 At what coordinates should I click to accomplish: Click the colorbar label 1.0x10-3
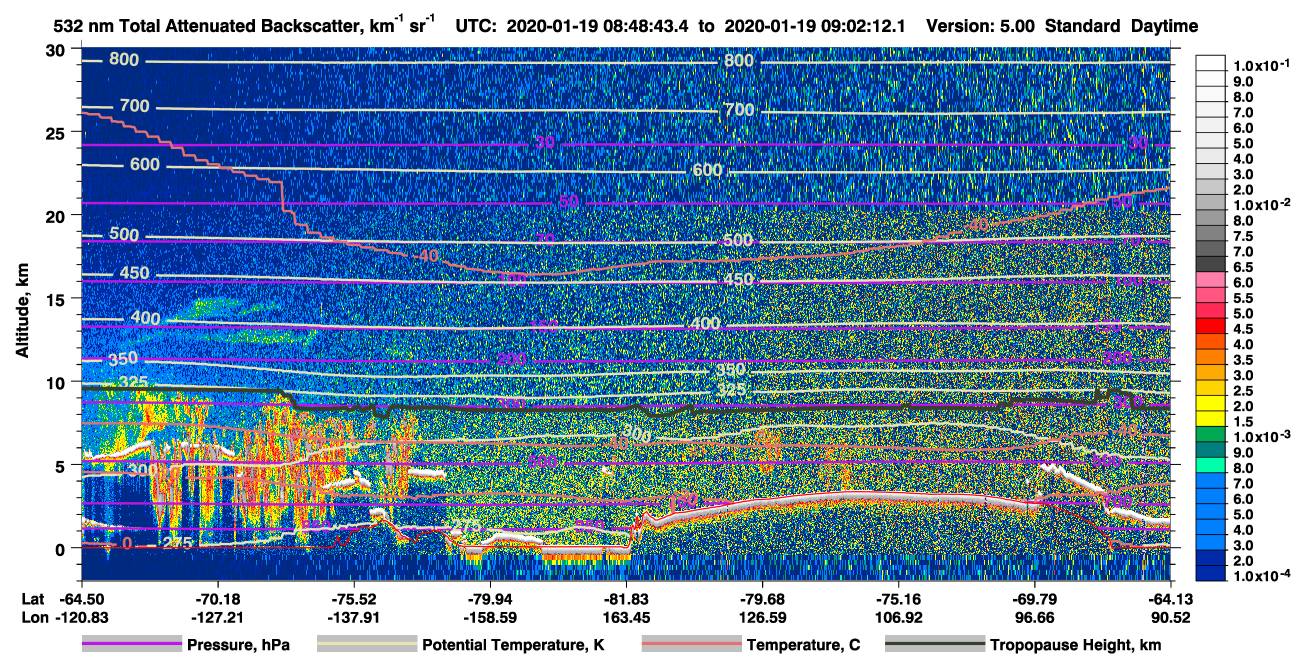click(x=1262, y=435)
